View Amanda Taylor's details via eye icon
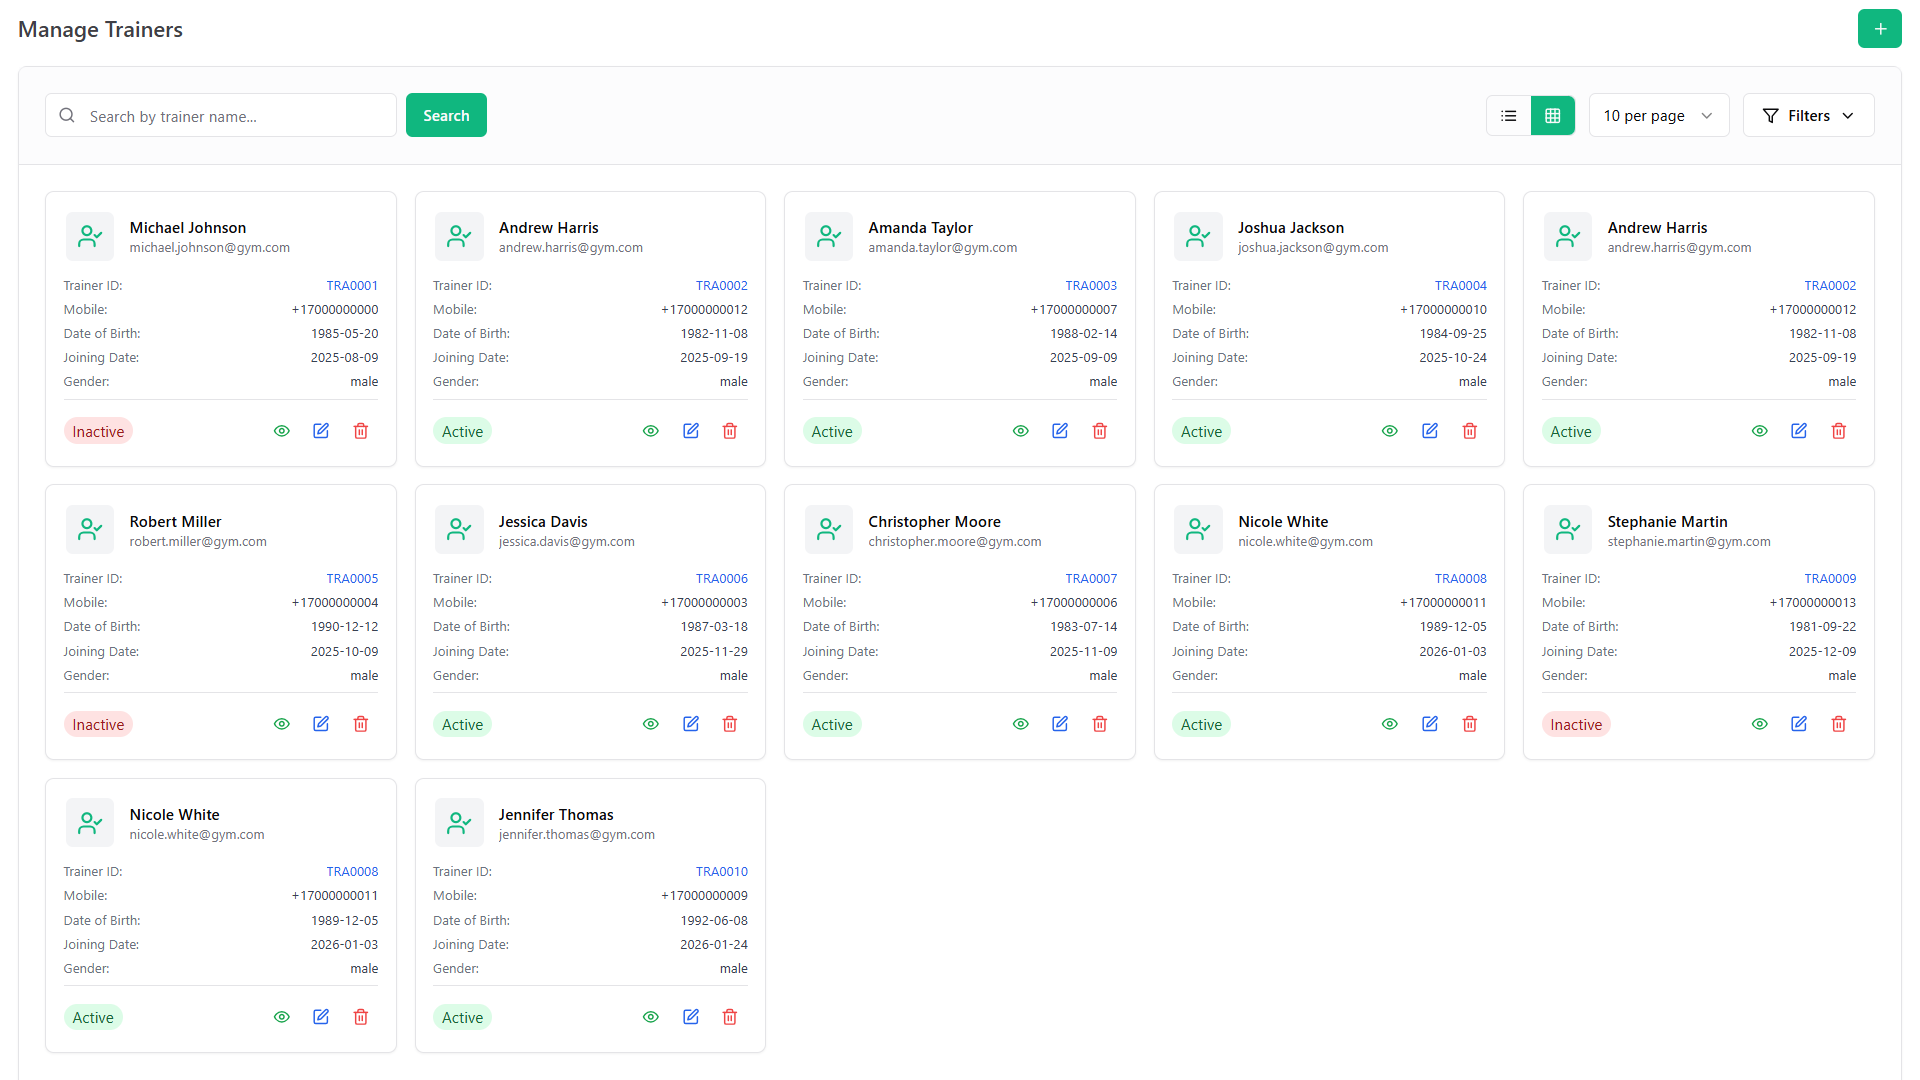1920x1080 pixels. (x=1021, y=431)
